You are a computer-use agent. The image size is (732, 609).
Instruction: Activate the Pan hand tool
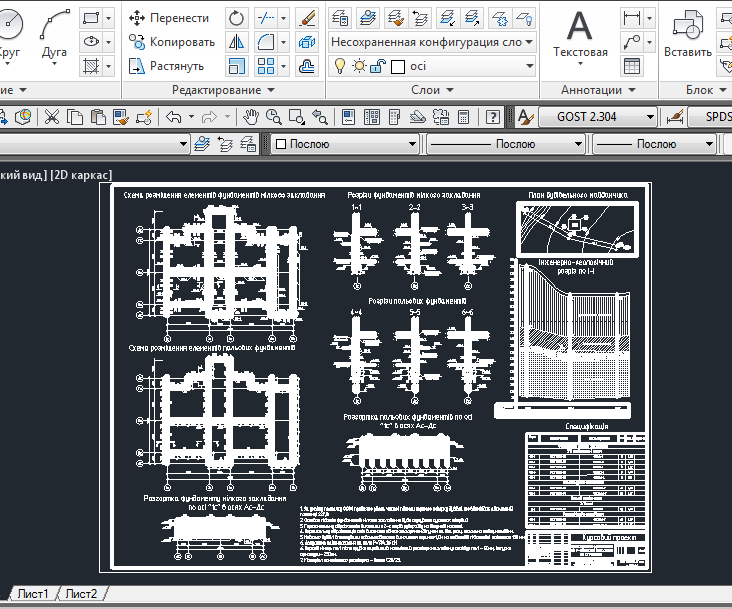pos(251,117)
